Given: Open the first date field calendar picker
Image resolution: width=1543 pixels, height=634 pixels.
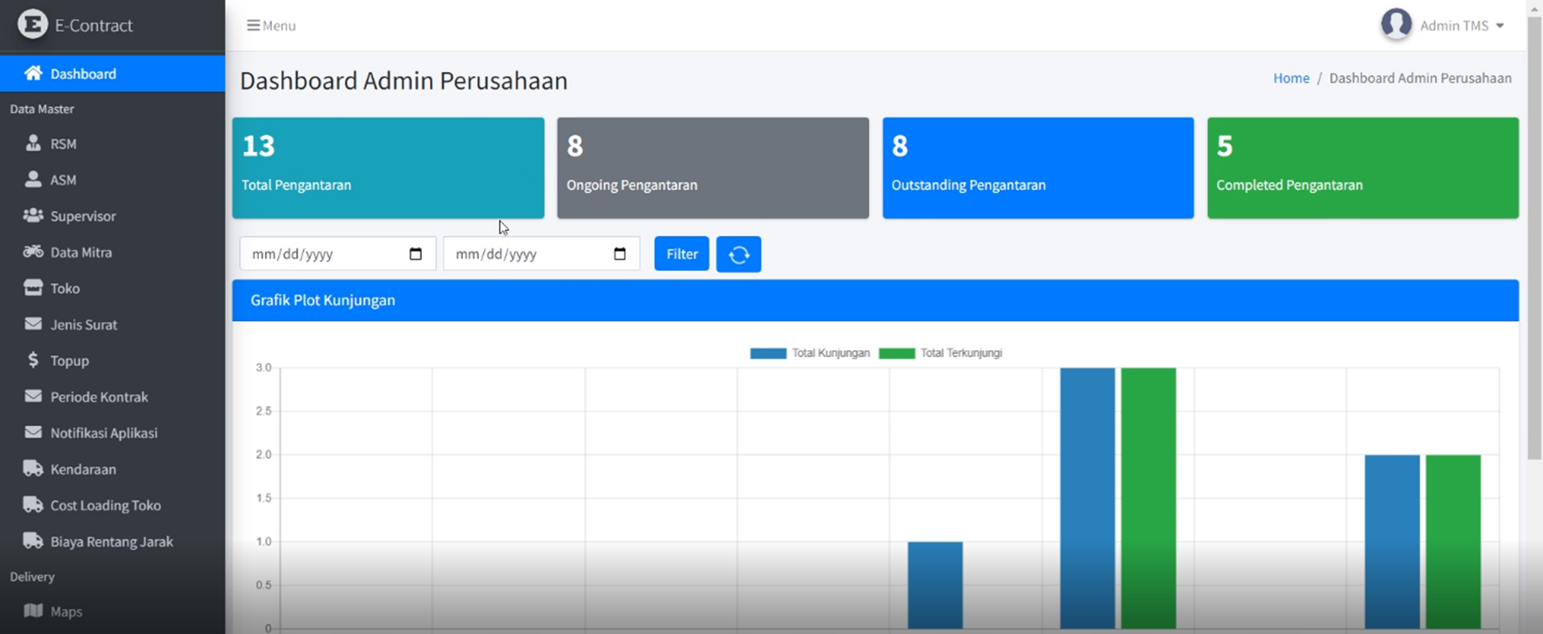Looking at the screenshot, I should click(x=416, y=254).
